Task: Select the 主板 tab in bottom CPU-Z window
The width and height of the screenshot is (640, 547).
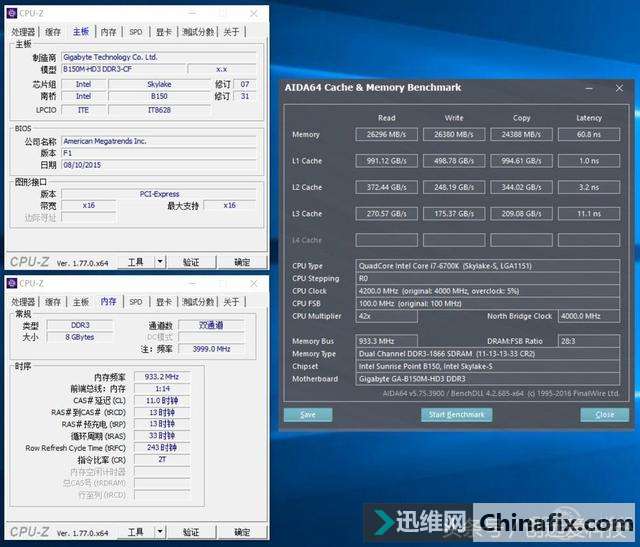Action: [81, 302]
